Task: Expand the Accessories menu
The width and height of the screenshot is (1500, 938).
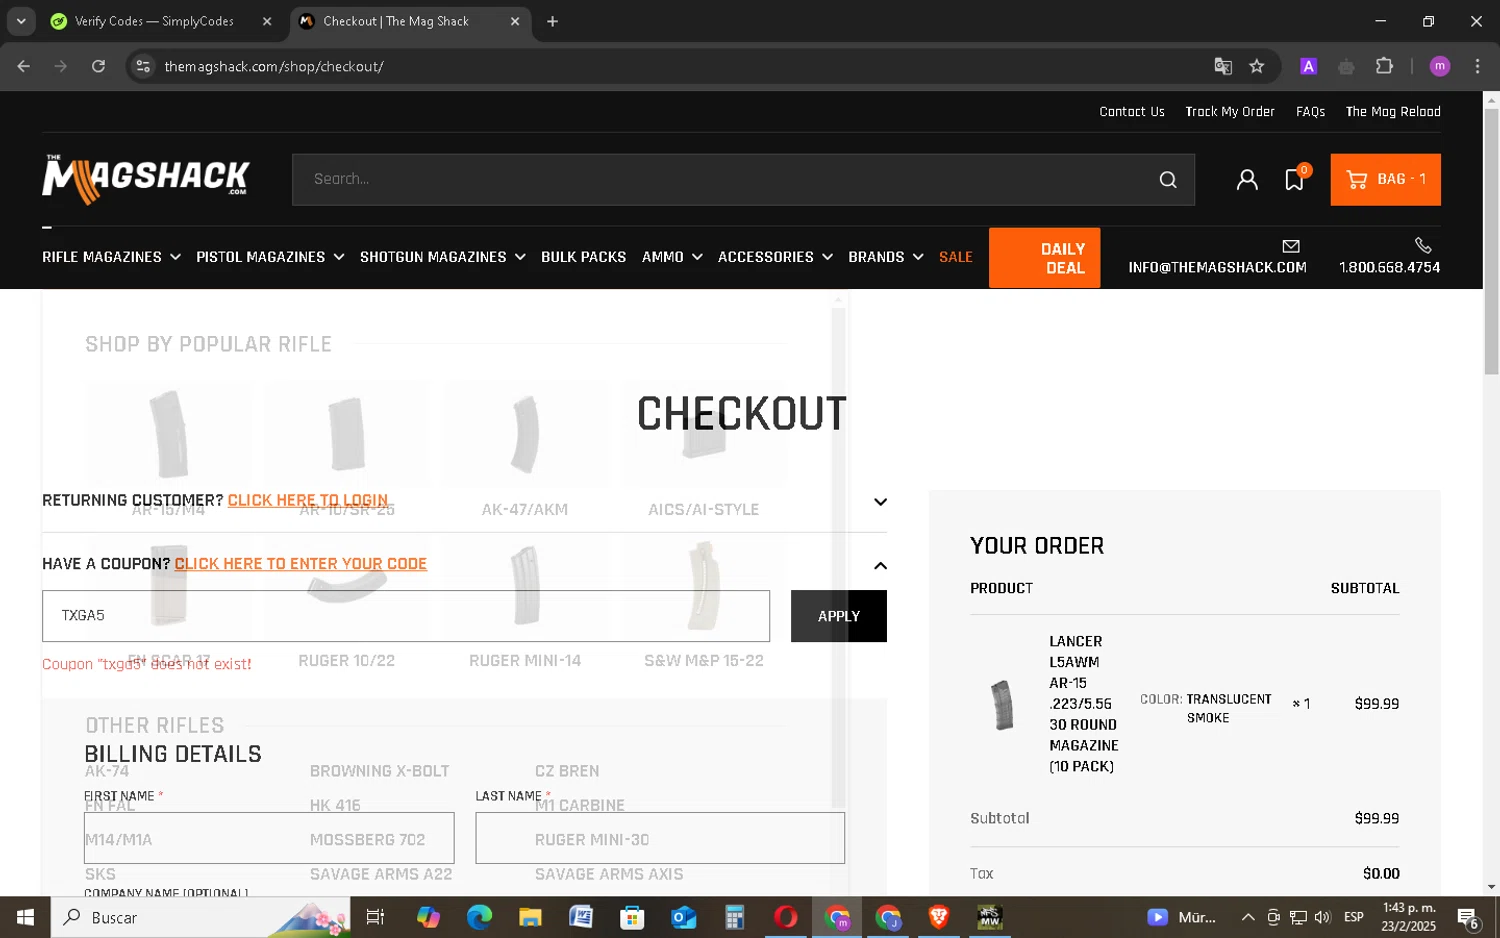Action: [x=775, y=257]
